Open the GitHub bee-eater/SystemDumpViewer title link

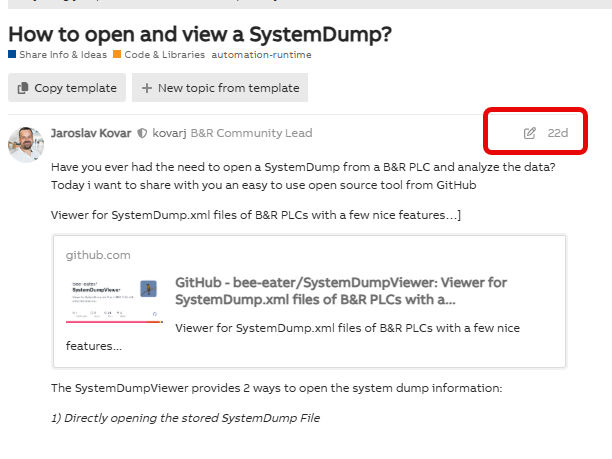point(340,291)
